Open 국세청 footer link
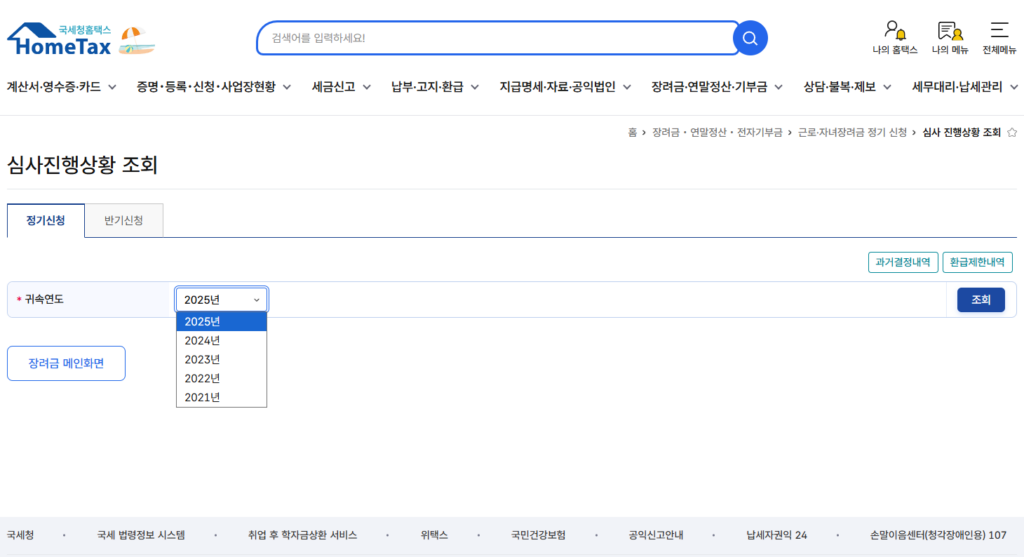 (x=20, y=535)
